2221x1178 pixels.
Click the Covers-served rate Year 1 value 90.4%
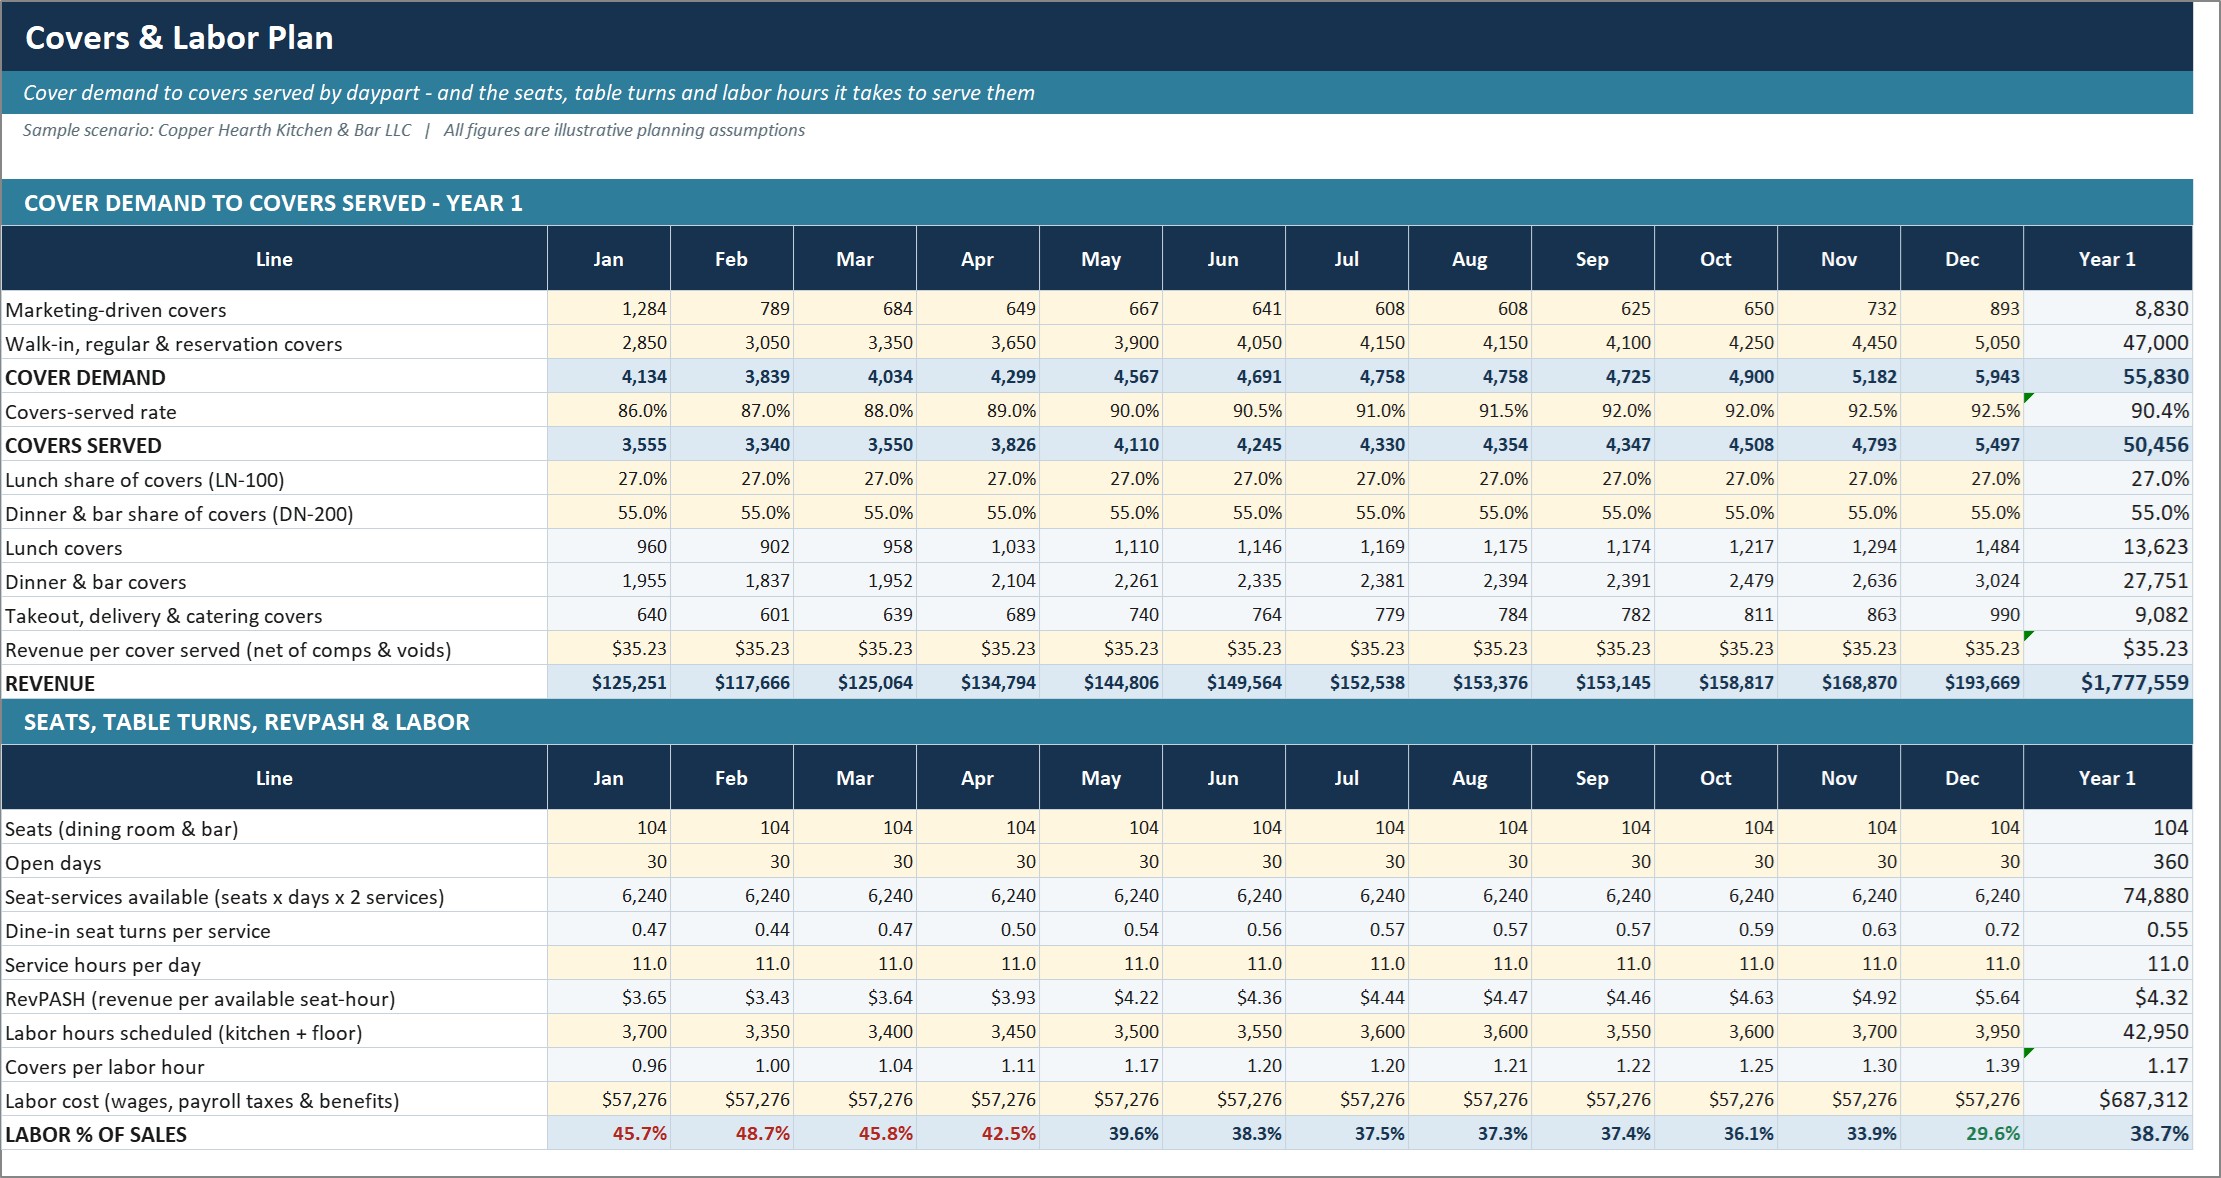[x=2108, y=411]
